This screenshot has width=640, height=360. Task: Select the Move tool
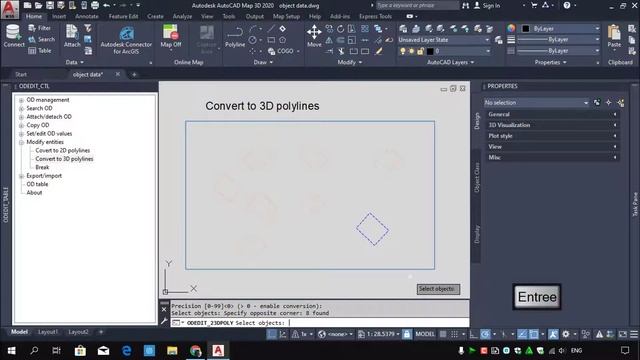(314, 36)
